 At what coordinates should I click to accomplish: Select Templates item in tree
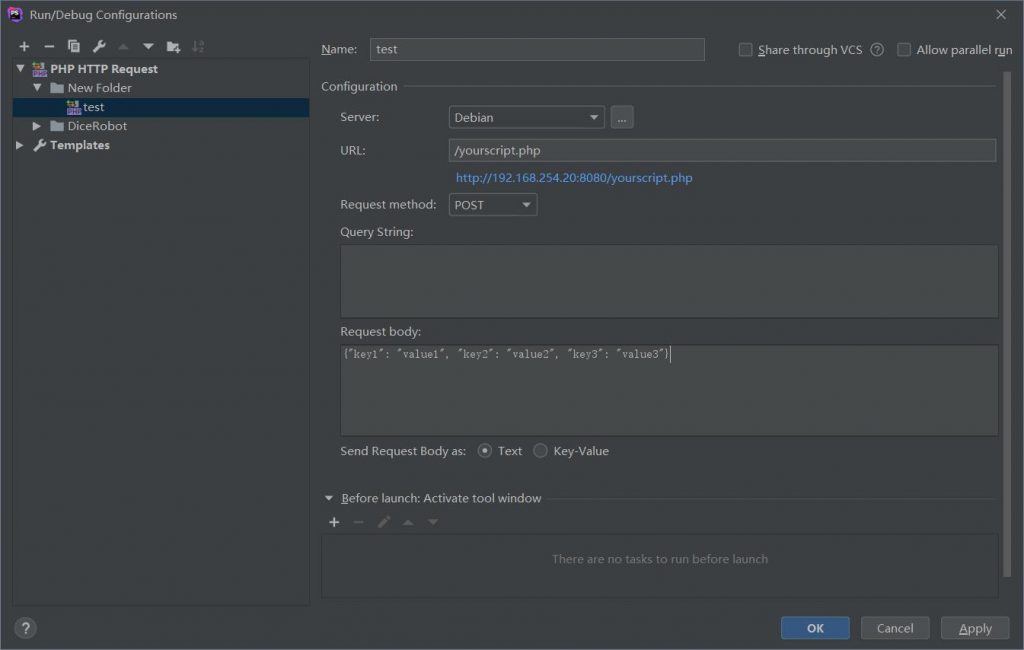pos(80,145)
